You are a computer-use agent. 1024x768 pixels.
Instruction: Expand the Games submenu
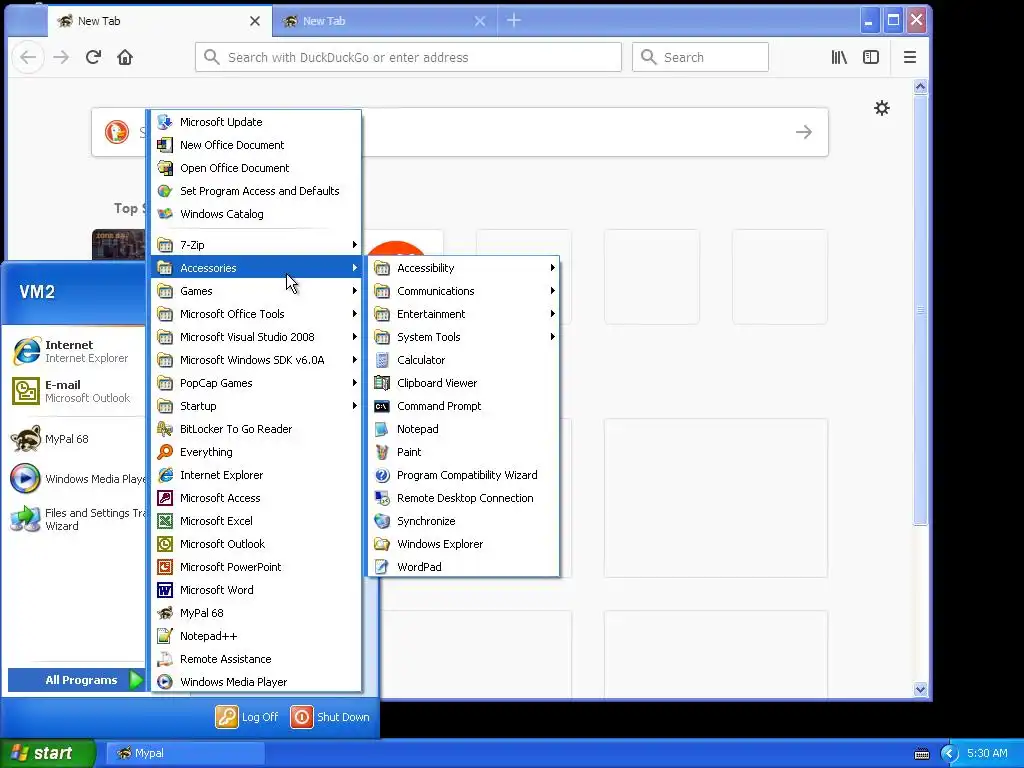click(x=256, y=291)
